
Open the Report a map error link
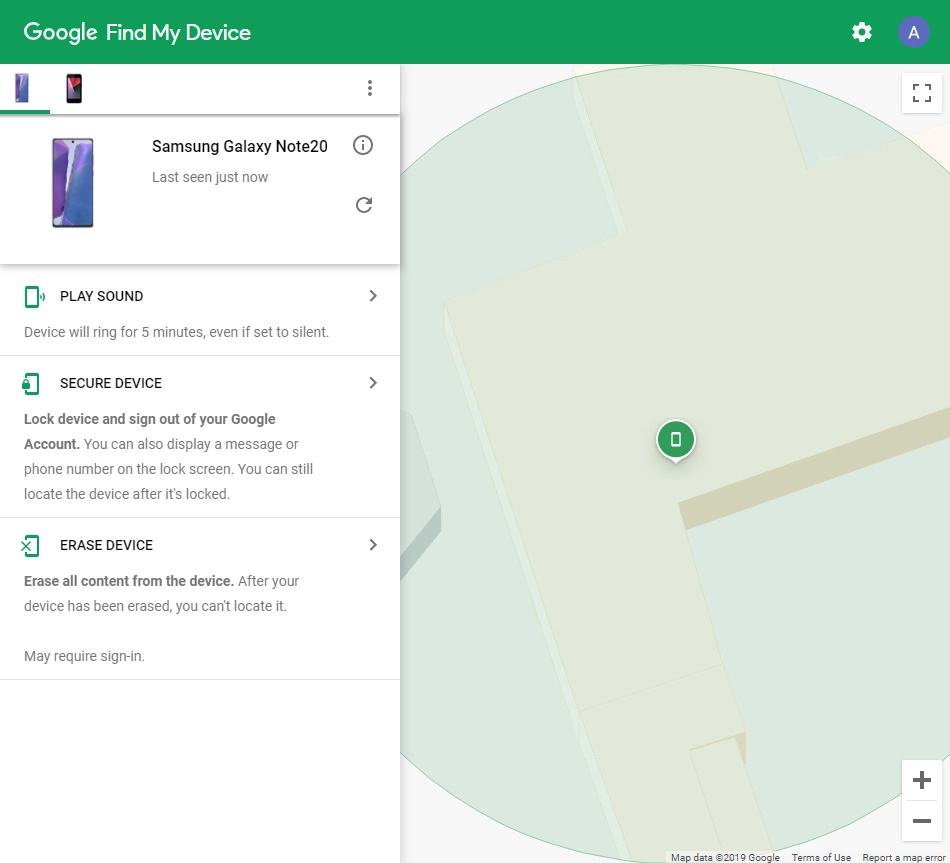[x=904, y=858]
